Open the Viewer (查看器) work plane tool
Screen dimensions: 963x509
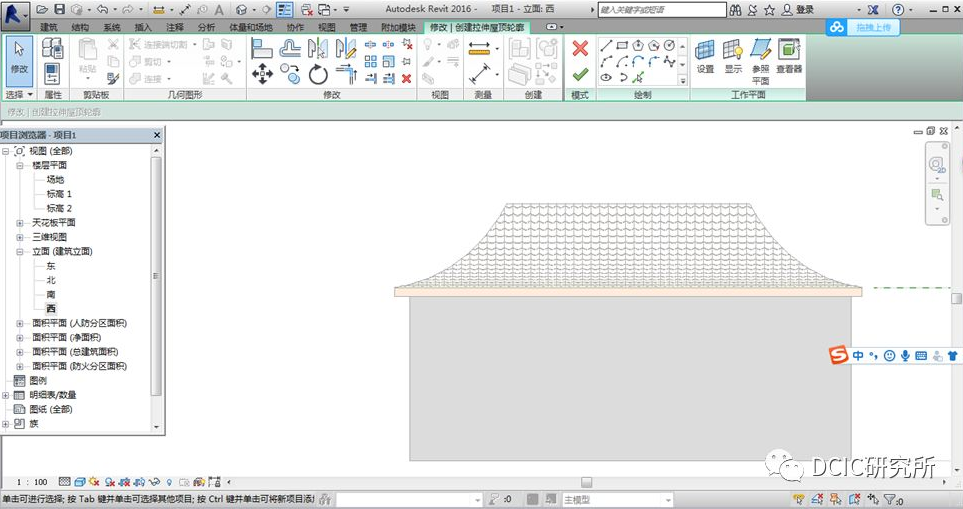tap(789, 56)
